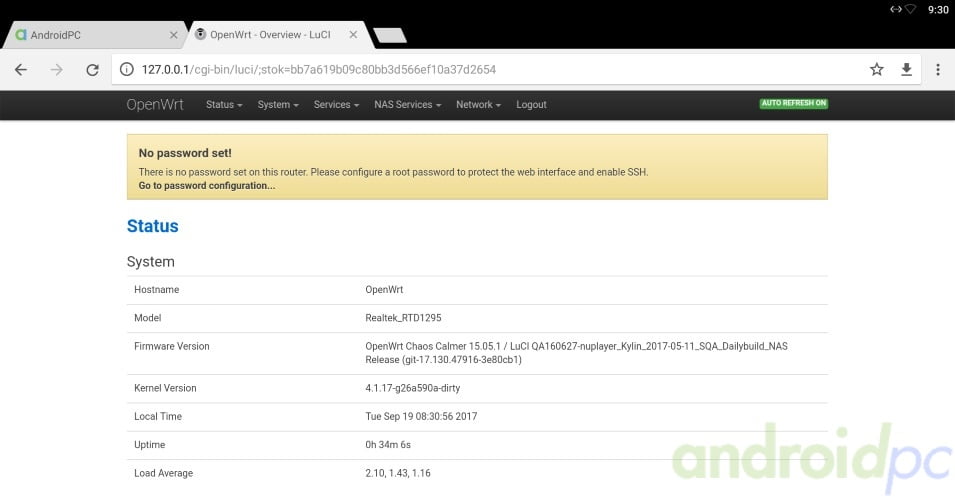This screenshot has width=955, height=497.
Task: Click the 'OpenWrt' hostname value
Action: pyautogui.click(x=384, y=290)
